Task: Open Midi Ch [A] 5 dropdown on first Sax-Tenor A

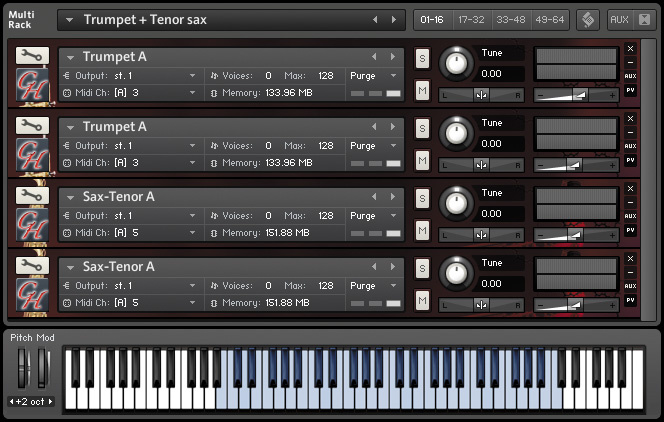Action: 192,233
